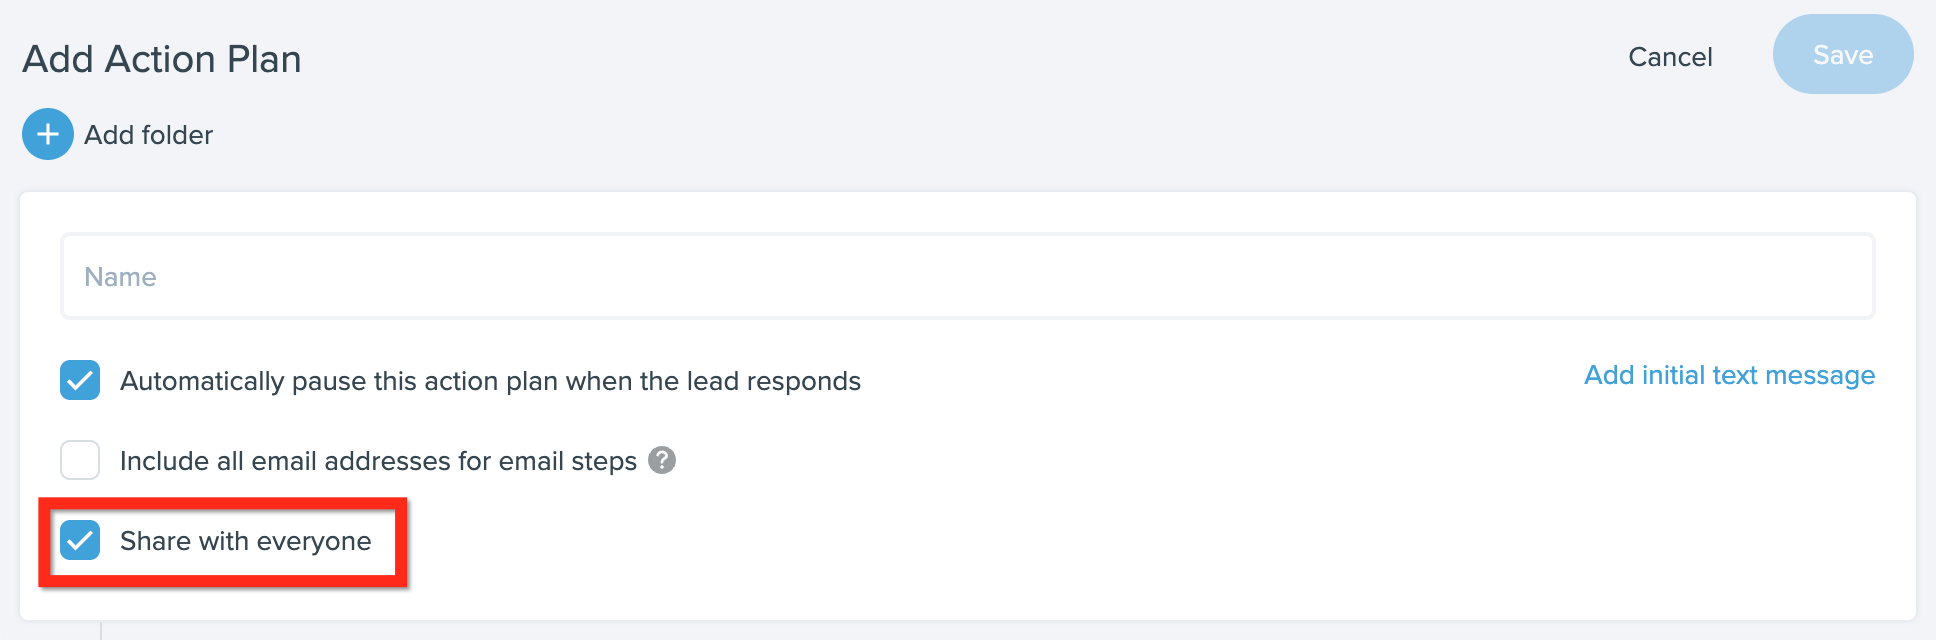Screen dimensions: 1936x640
Task: Click the white checkmark in Share checkbox
Action: (x=80, y=540)
